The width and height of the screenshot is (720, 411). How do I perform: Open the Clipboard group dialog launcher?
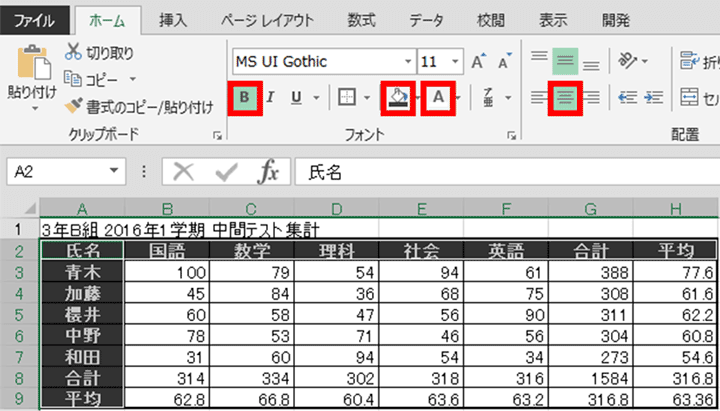(x=216, y=135)
